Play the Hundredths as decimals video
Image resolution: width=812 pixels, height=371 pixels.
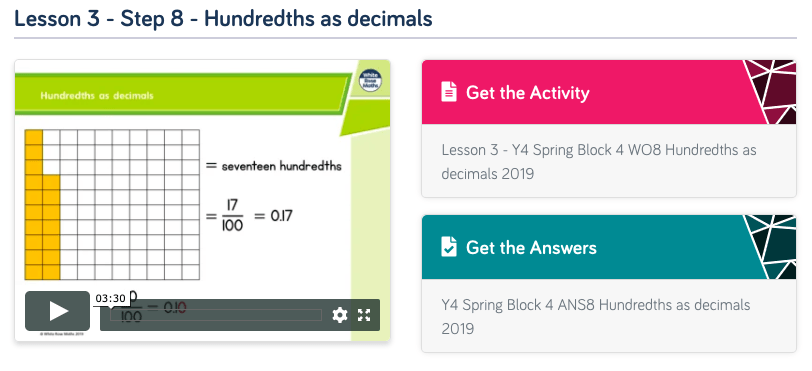(x=57, y=311)
